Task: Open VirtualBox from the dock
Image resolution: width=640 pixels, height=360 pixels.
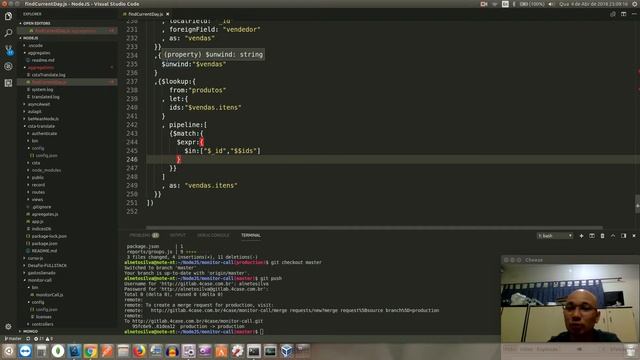Action: [287, 351]
